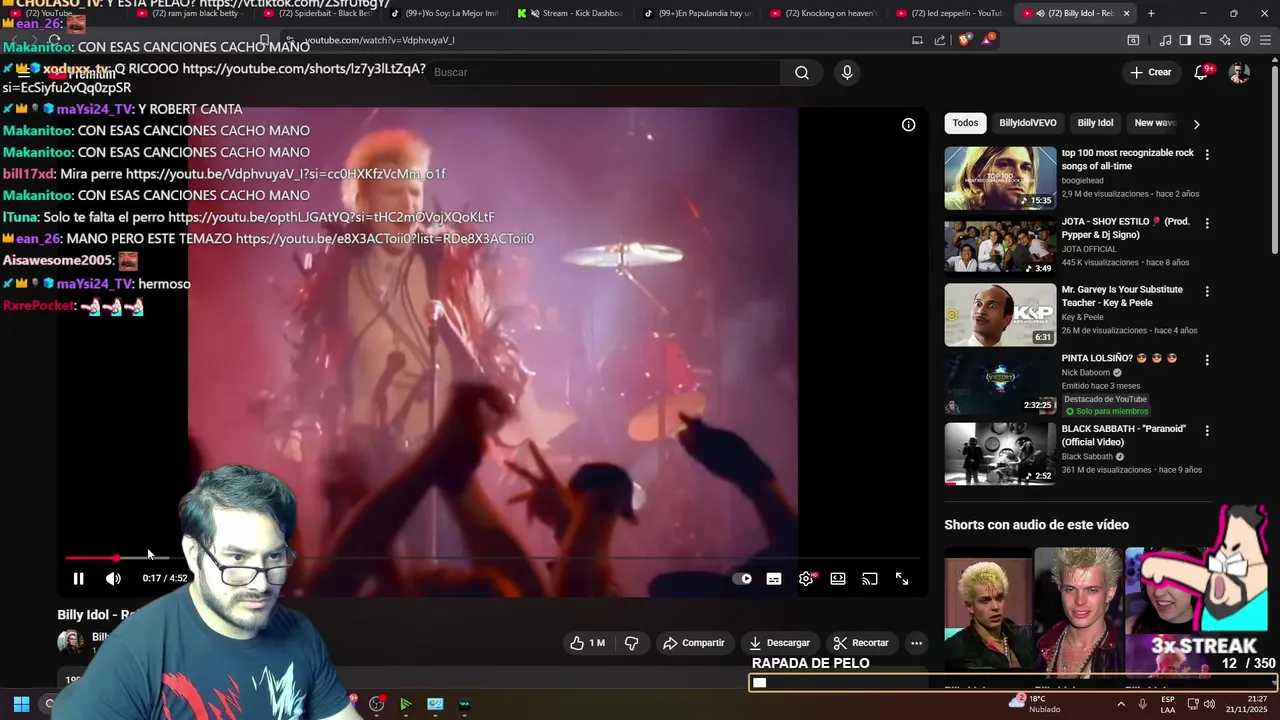Switch to ram jam black betty tab
Image resolution: width=1280 pixels, height=720 pixels.
click(191, 13)
